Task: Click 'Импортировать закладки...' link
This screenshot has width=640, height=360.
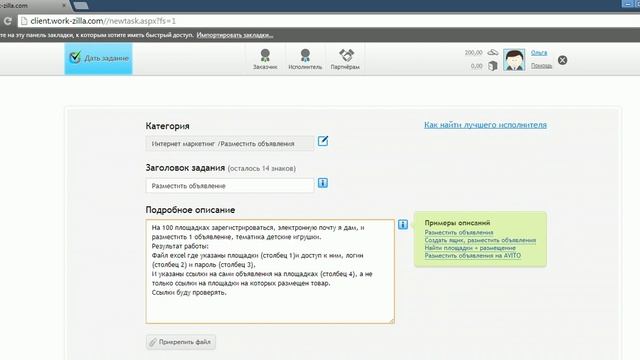Action: (x=235, y=35)
